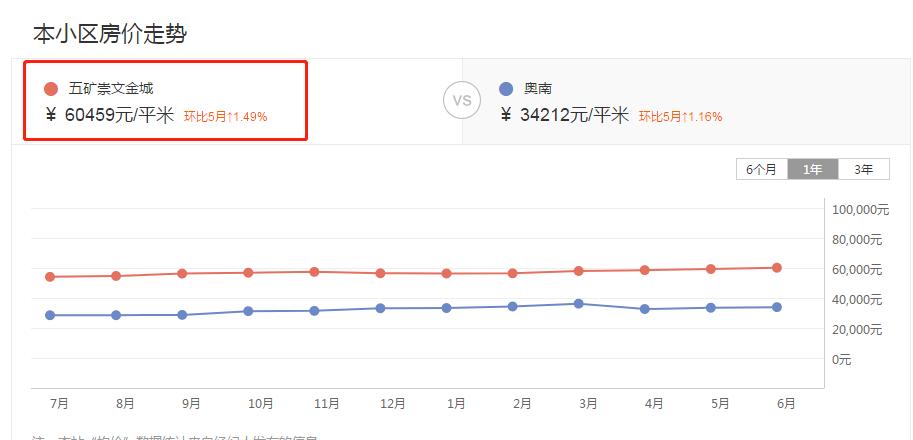This screenshot has height=440, width=913.
Task: Click the blue 奥南 legend dot
Action: 506,89
